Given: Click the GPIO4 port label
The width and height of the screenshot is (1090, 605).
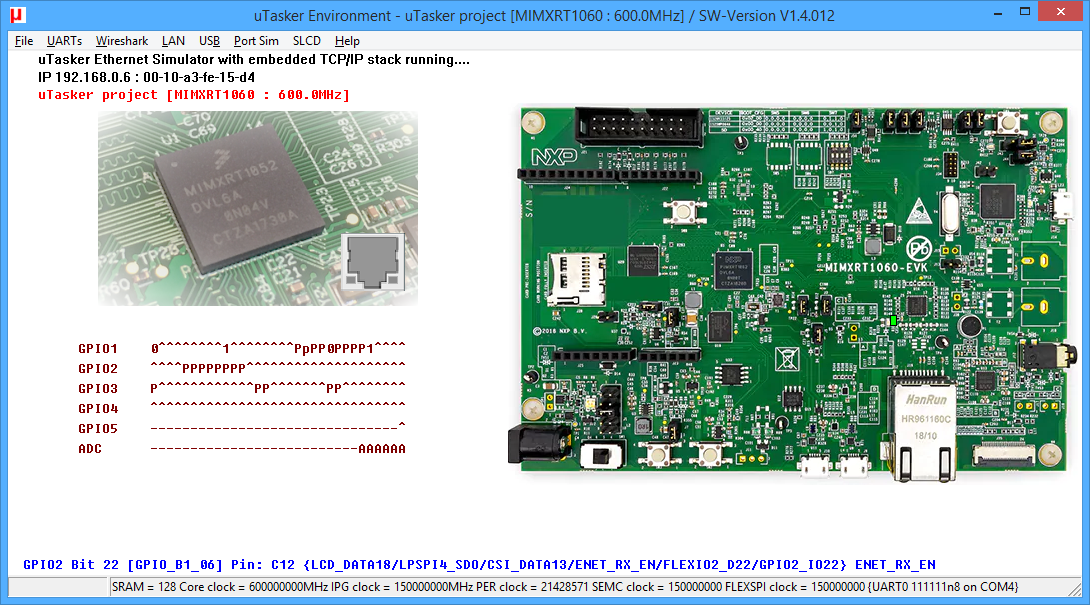Looking at the screenshot, I should (98, 409).
